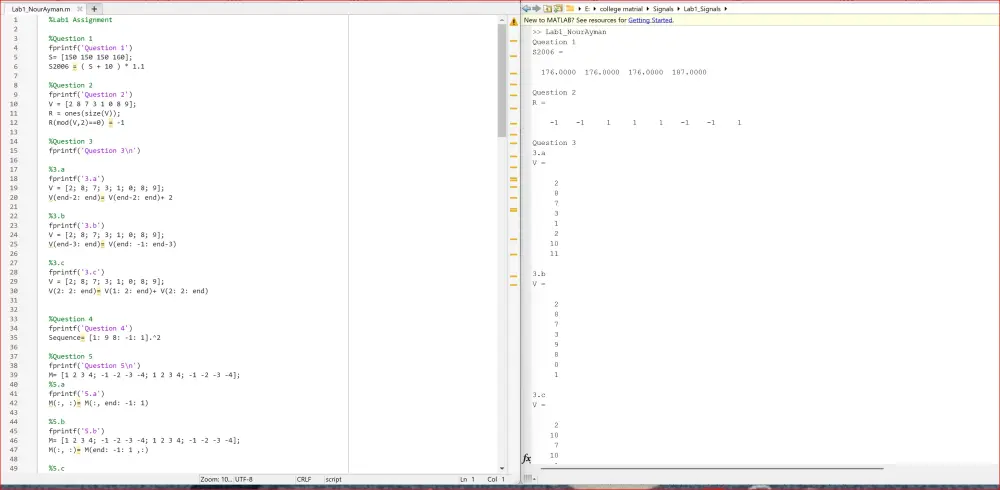Click CRLF line ending indicator
The image size is (1000, 490).
[x=304, y=479]
